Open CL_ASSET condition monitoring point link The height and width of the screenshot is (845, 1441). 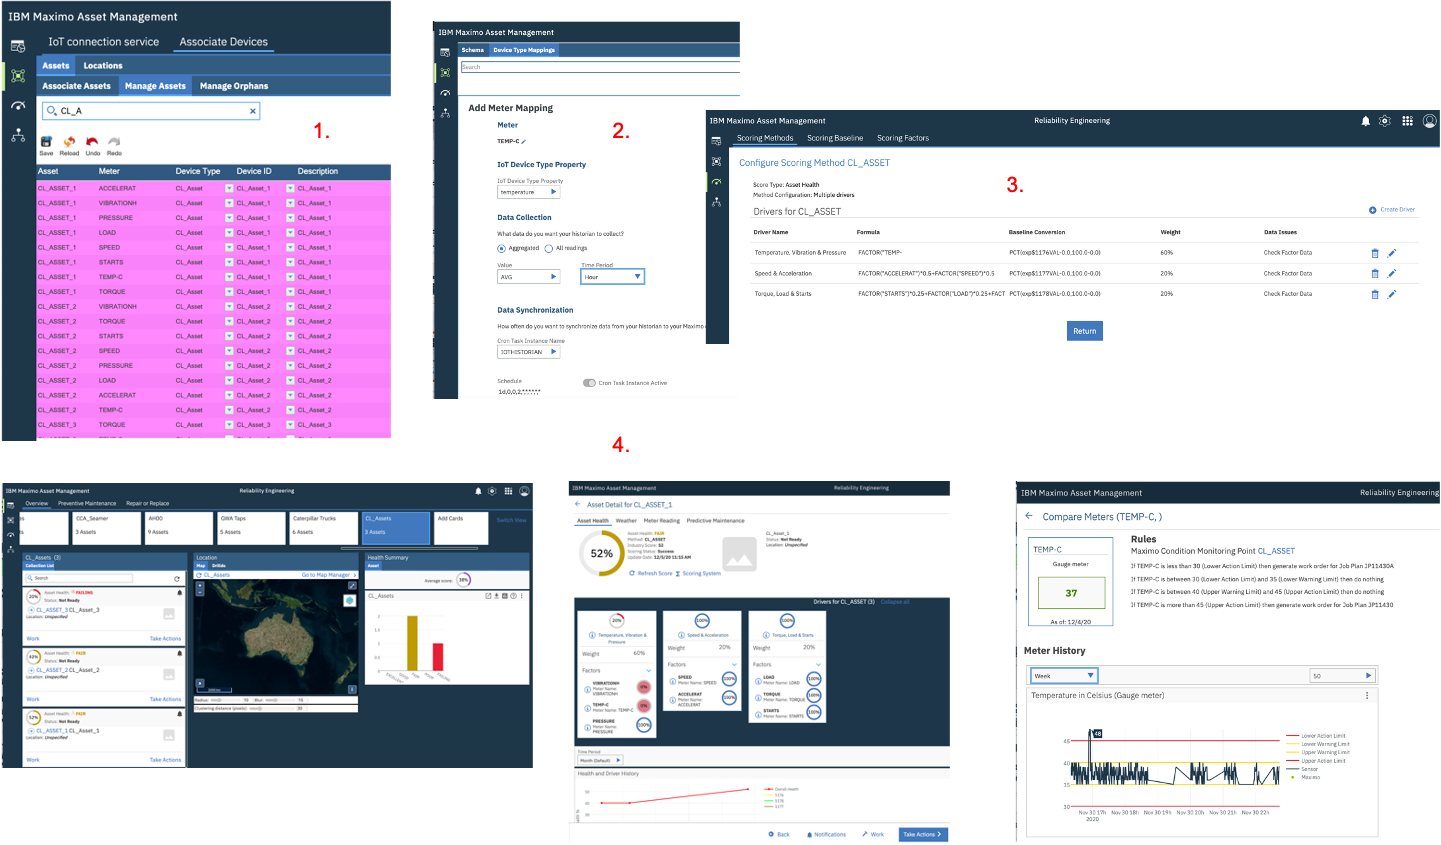(x=1276, y=551)
